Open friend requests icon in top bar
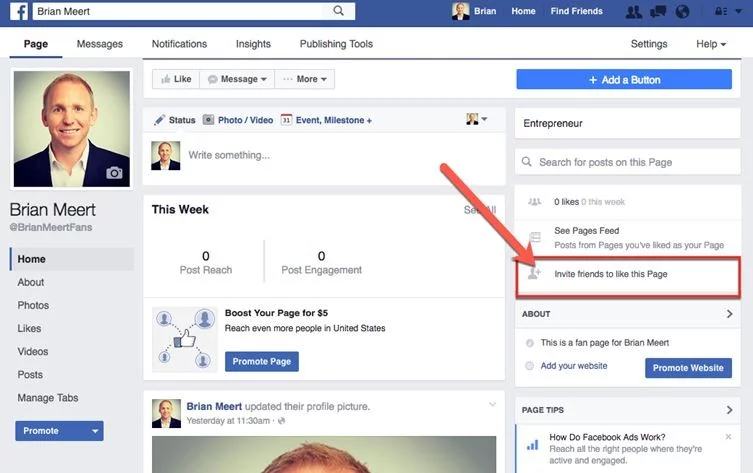Screen dimensions: 753x473 pos(634,11)
